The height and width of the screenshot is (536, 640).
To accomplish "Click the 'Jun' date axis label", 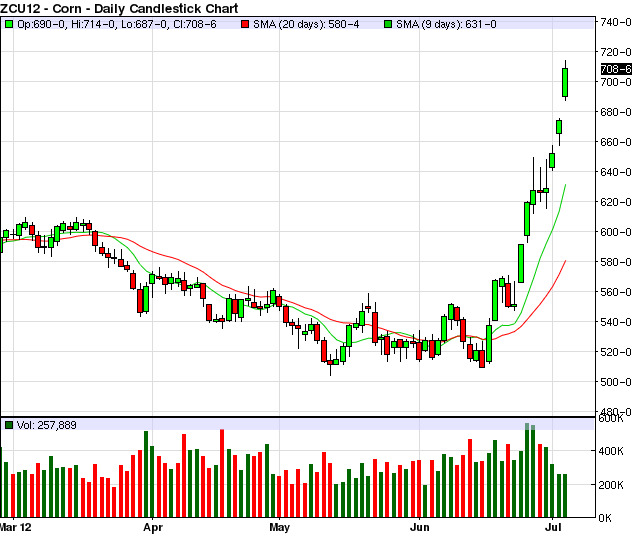I will [x=420, y=527].
